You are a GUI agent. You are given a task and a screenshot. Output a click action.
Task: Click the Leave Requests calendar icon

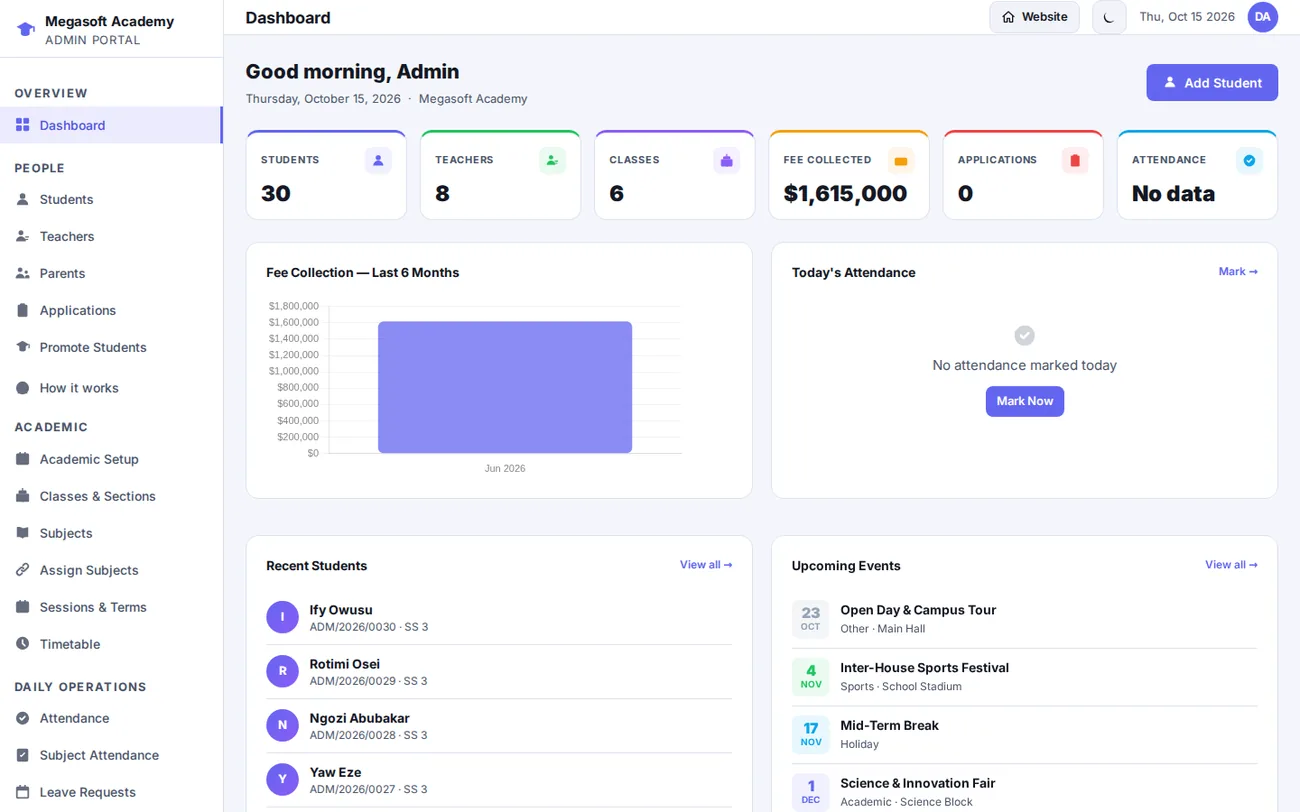click(x=23, y=792)
